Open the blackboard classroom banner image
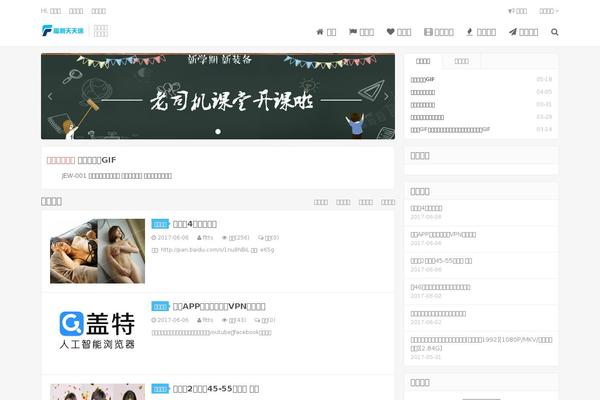Screen dimensions: 600x400 (218, 96)
